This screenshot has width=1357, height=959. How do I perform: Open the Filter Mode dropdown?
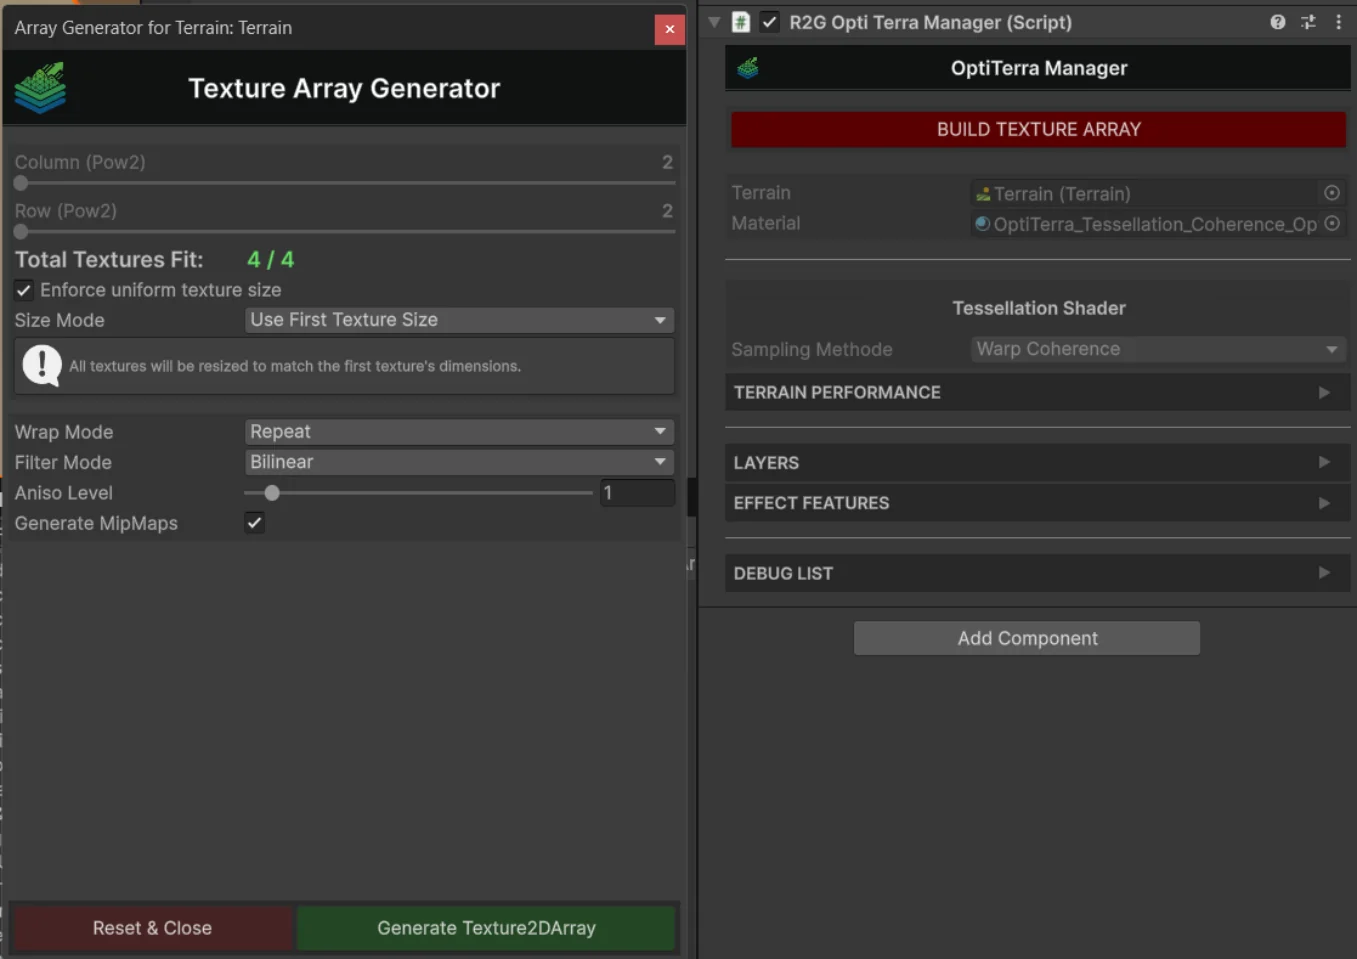[459, 462]
